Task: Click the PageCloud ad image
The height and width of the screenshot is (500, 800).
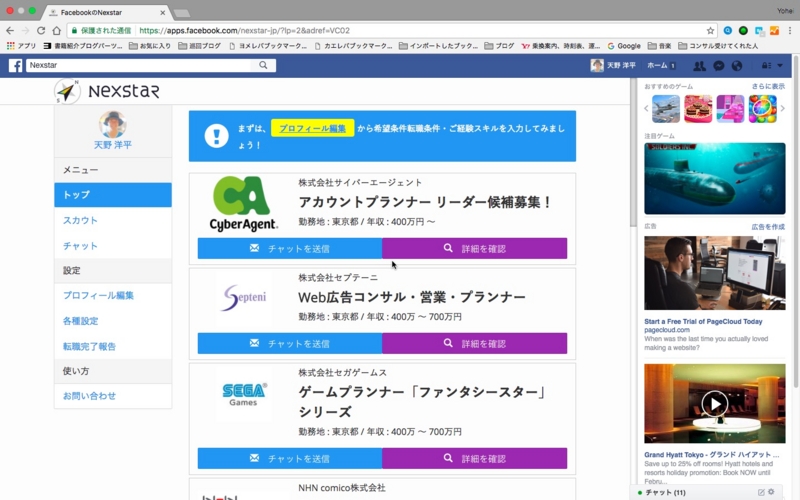Action: [x=715, y=272]
